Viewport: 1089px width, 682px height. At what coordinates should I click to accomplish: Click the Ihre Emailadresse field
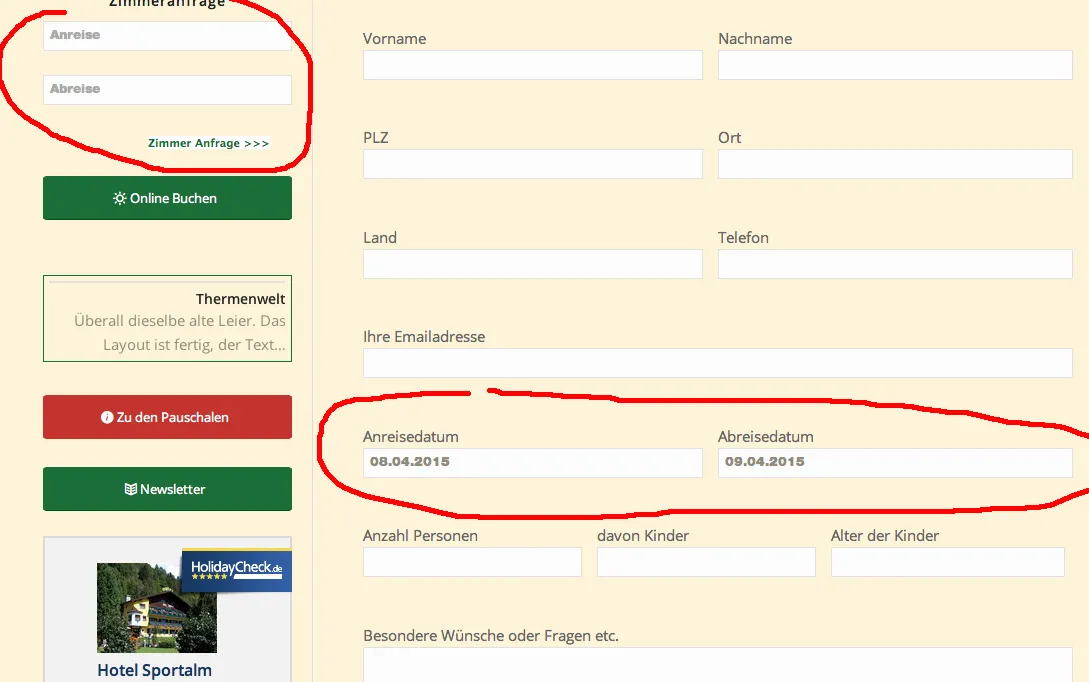click(717, 363)
